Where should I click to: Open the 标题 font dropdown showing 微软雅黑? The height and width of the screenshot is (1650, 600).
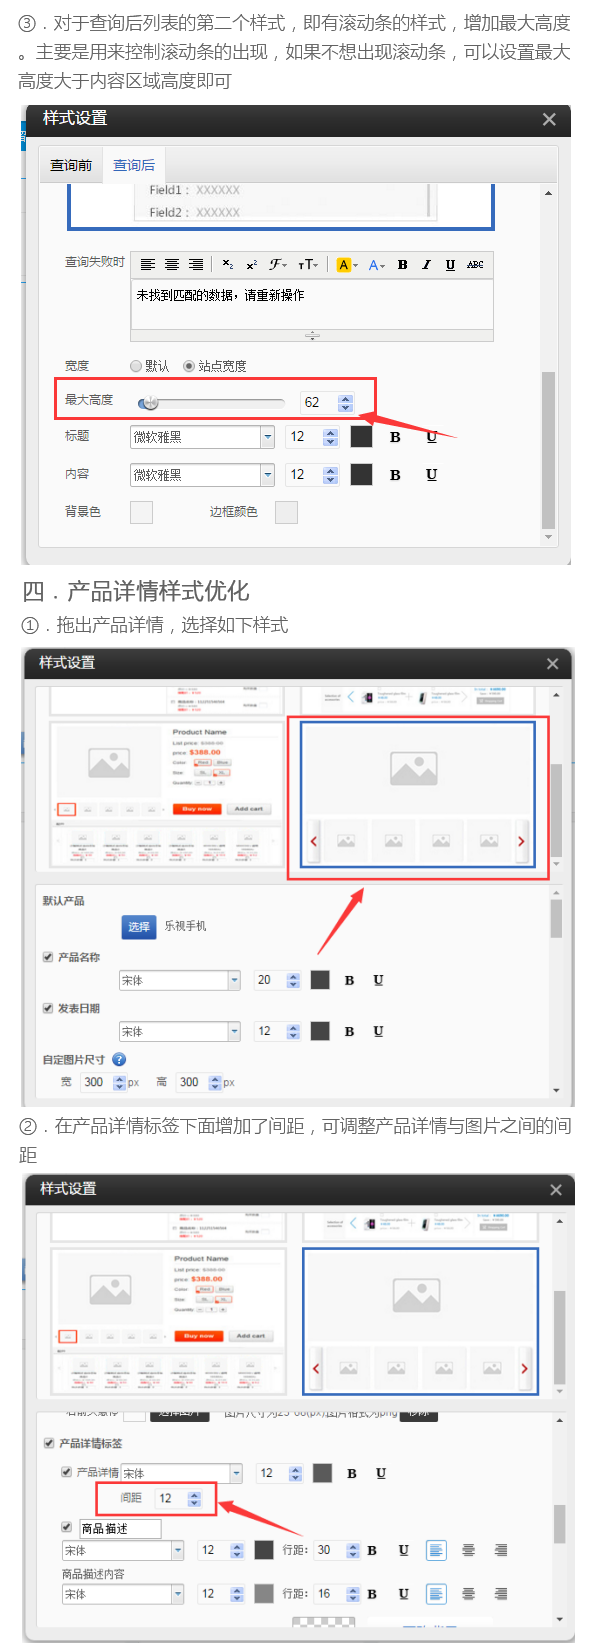click(267, 437)
